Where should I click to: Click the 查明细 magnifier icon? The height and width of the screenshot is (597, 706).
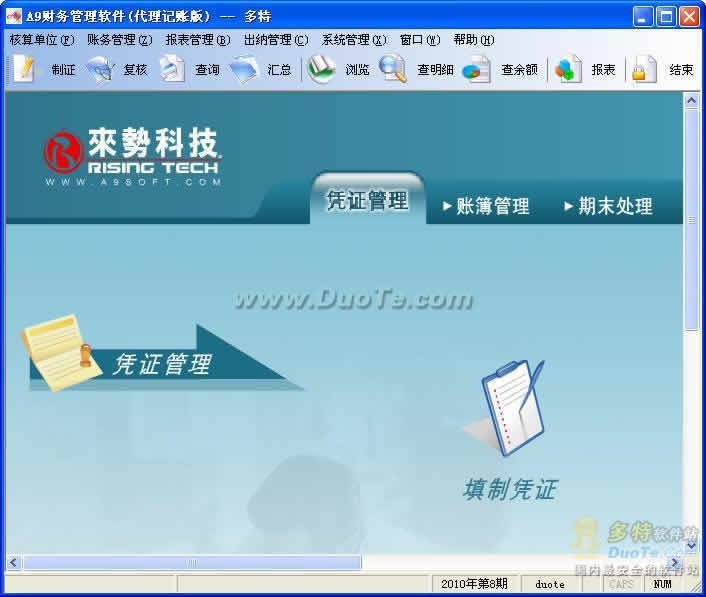(393, 69)
